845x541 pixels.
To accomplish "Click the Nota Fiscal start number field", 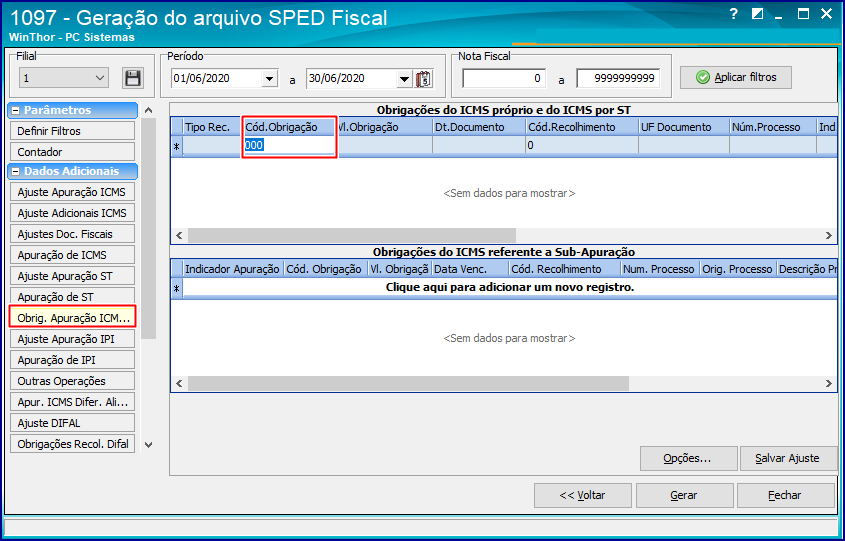I will pos(504,78).
